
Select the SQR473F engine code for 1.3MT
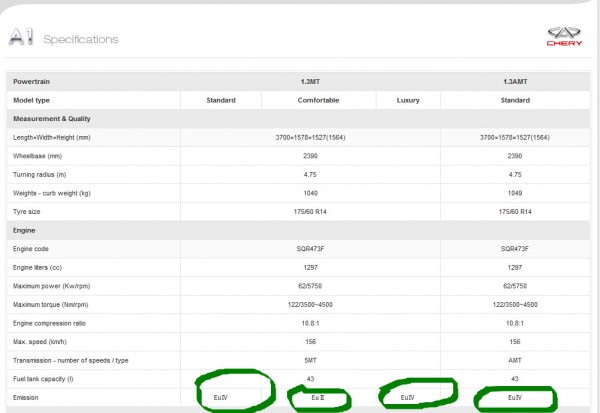[x=310, y=249]
